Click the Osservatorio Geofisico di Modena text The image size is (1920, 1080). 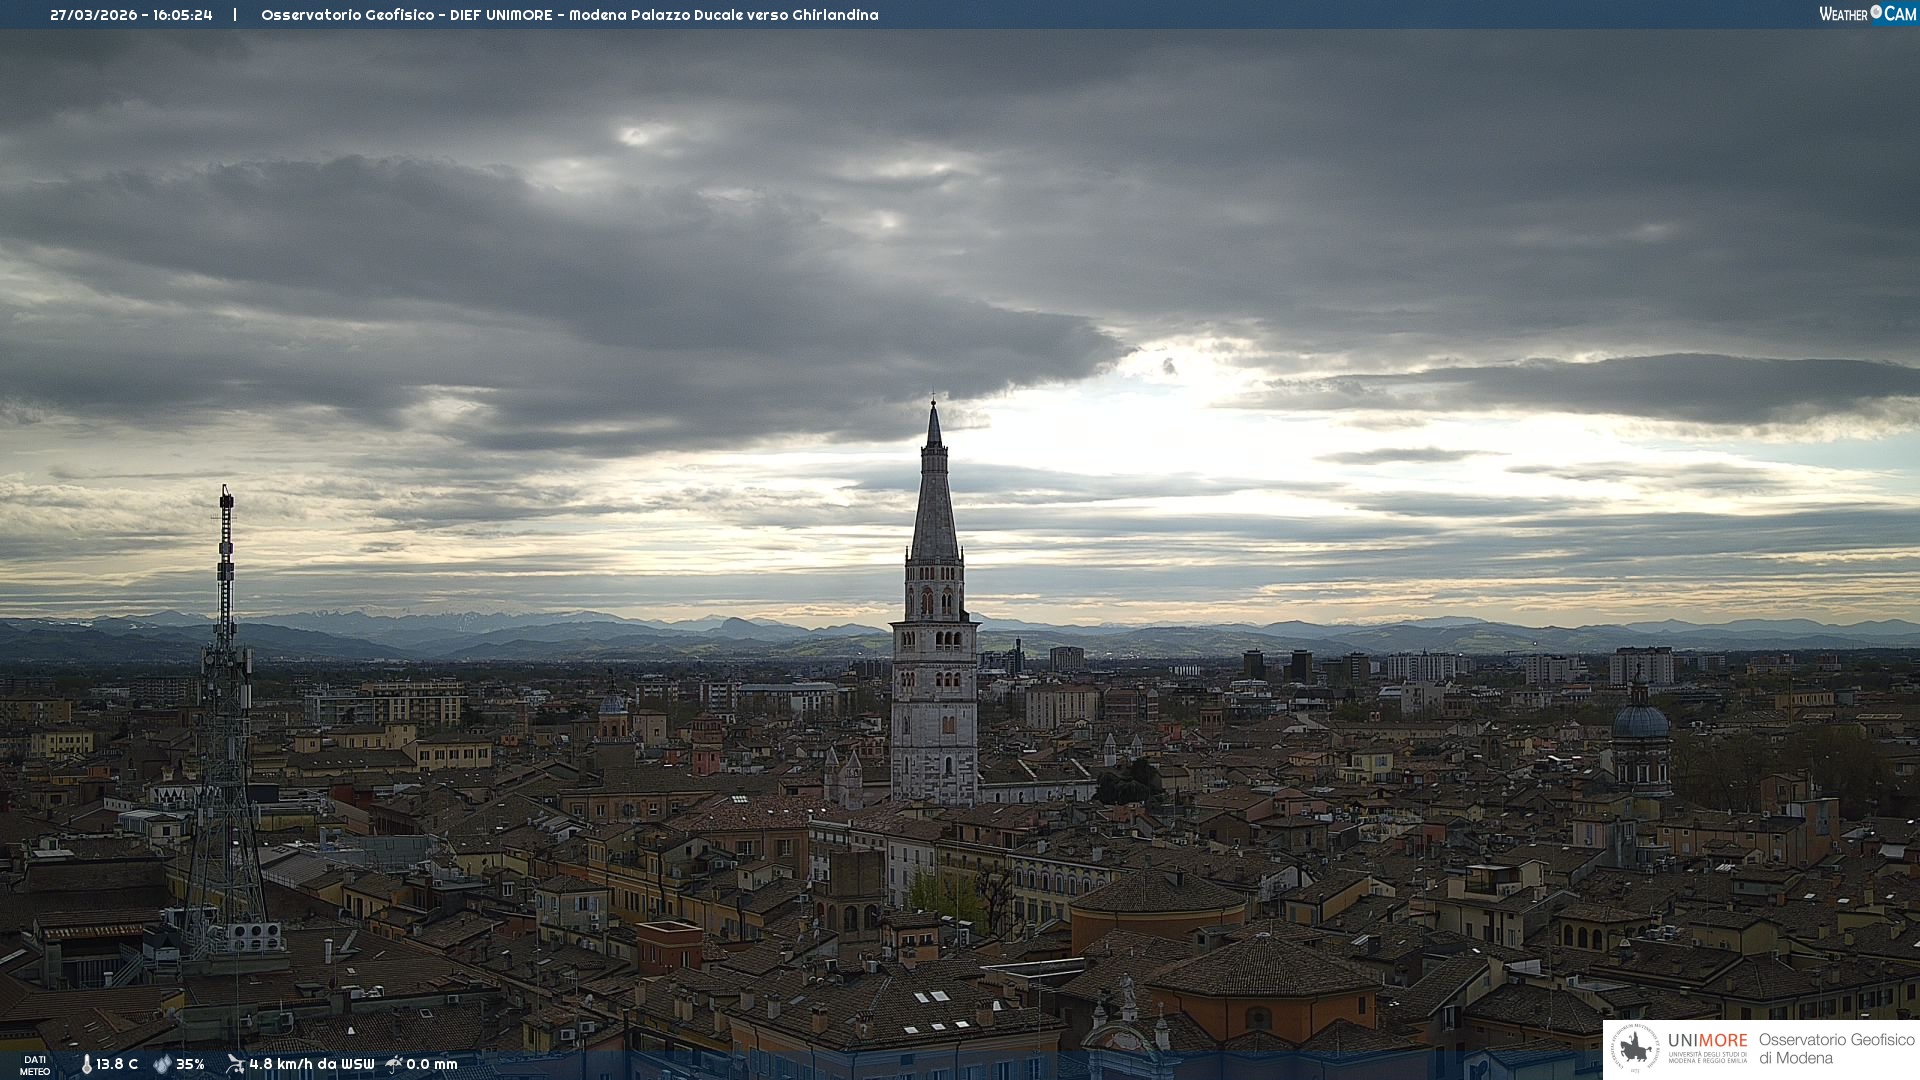(x=1836, y=1048)
